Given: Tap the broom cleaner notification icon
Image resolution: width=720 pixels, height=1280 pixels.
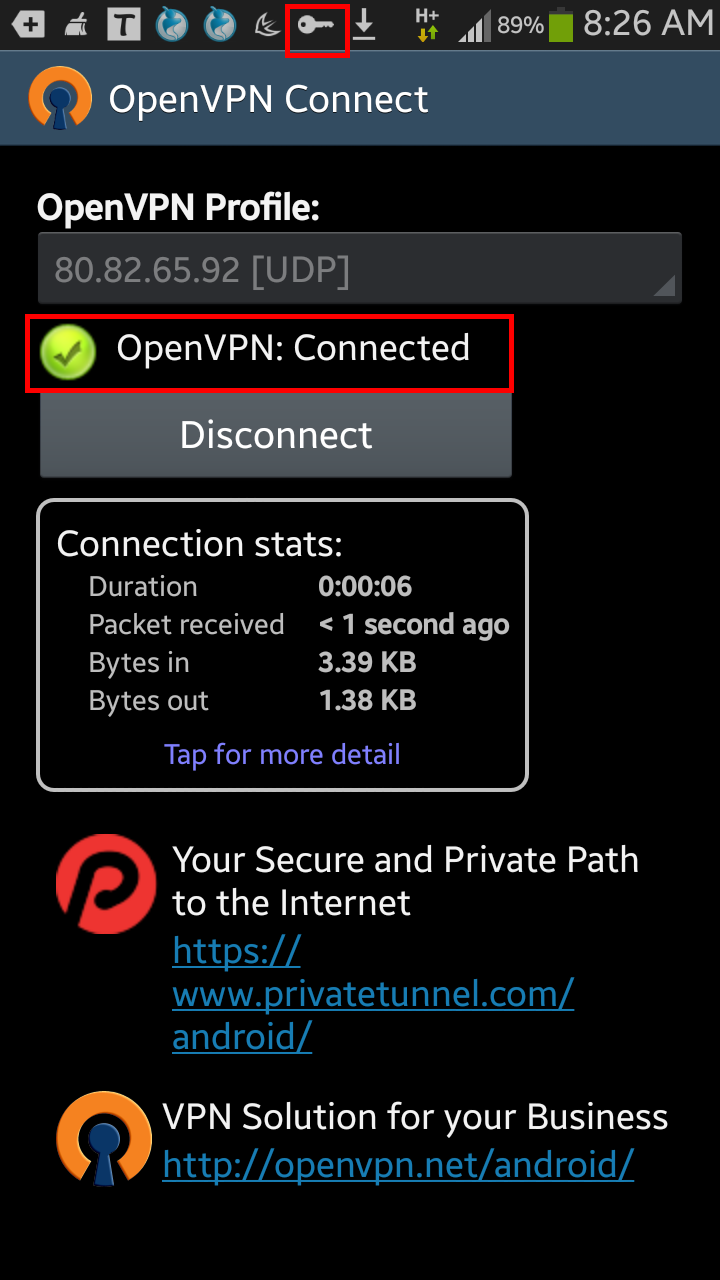Looking at the screenshot, I should [x=75, y=26].
